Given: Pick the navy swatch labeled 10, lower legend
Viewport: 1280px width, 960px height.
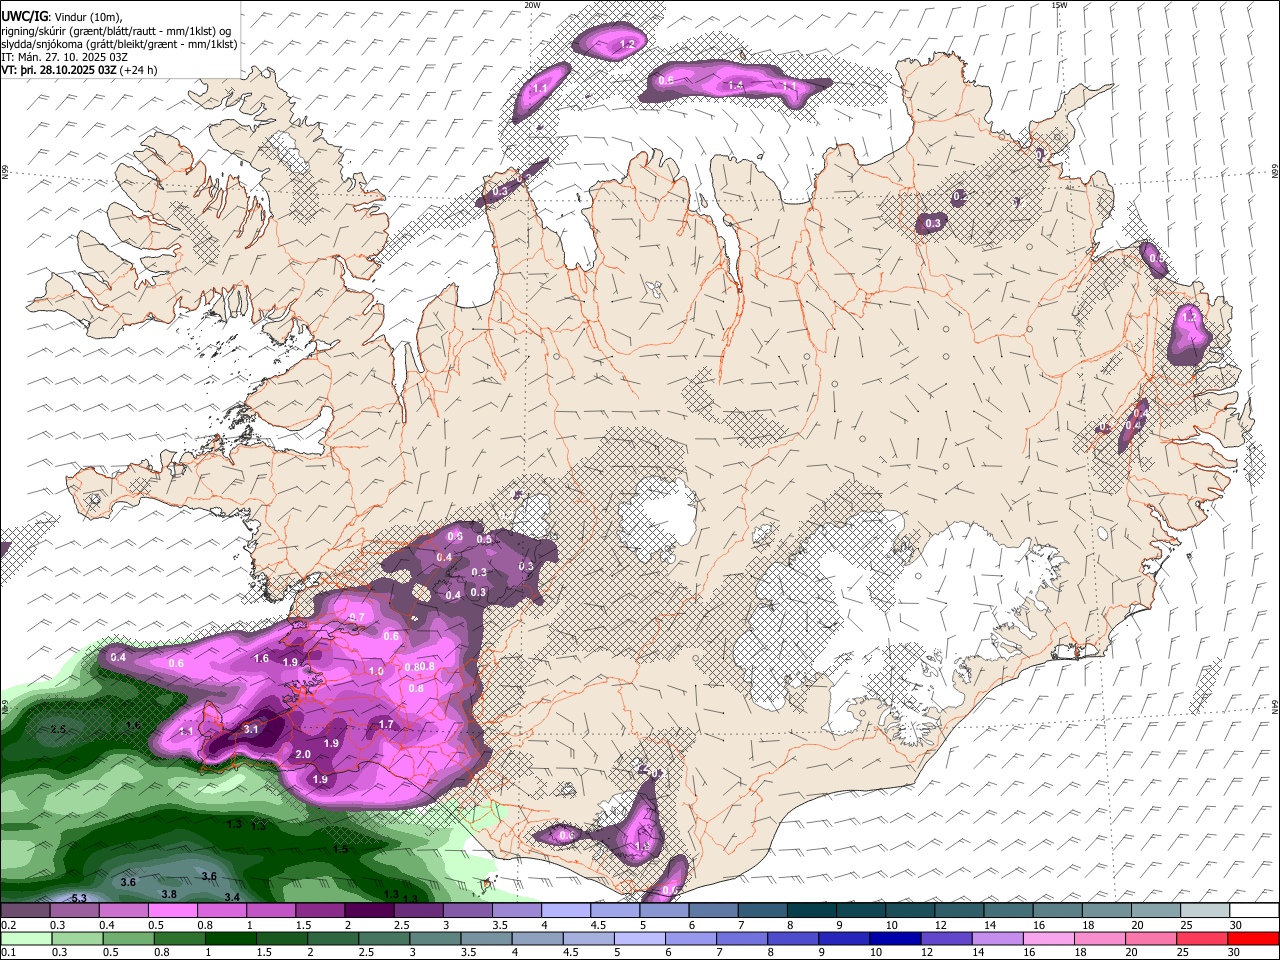Looking at the screenshot, I should [x=894, y=938].
